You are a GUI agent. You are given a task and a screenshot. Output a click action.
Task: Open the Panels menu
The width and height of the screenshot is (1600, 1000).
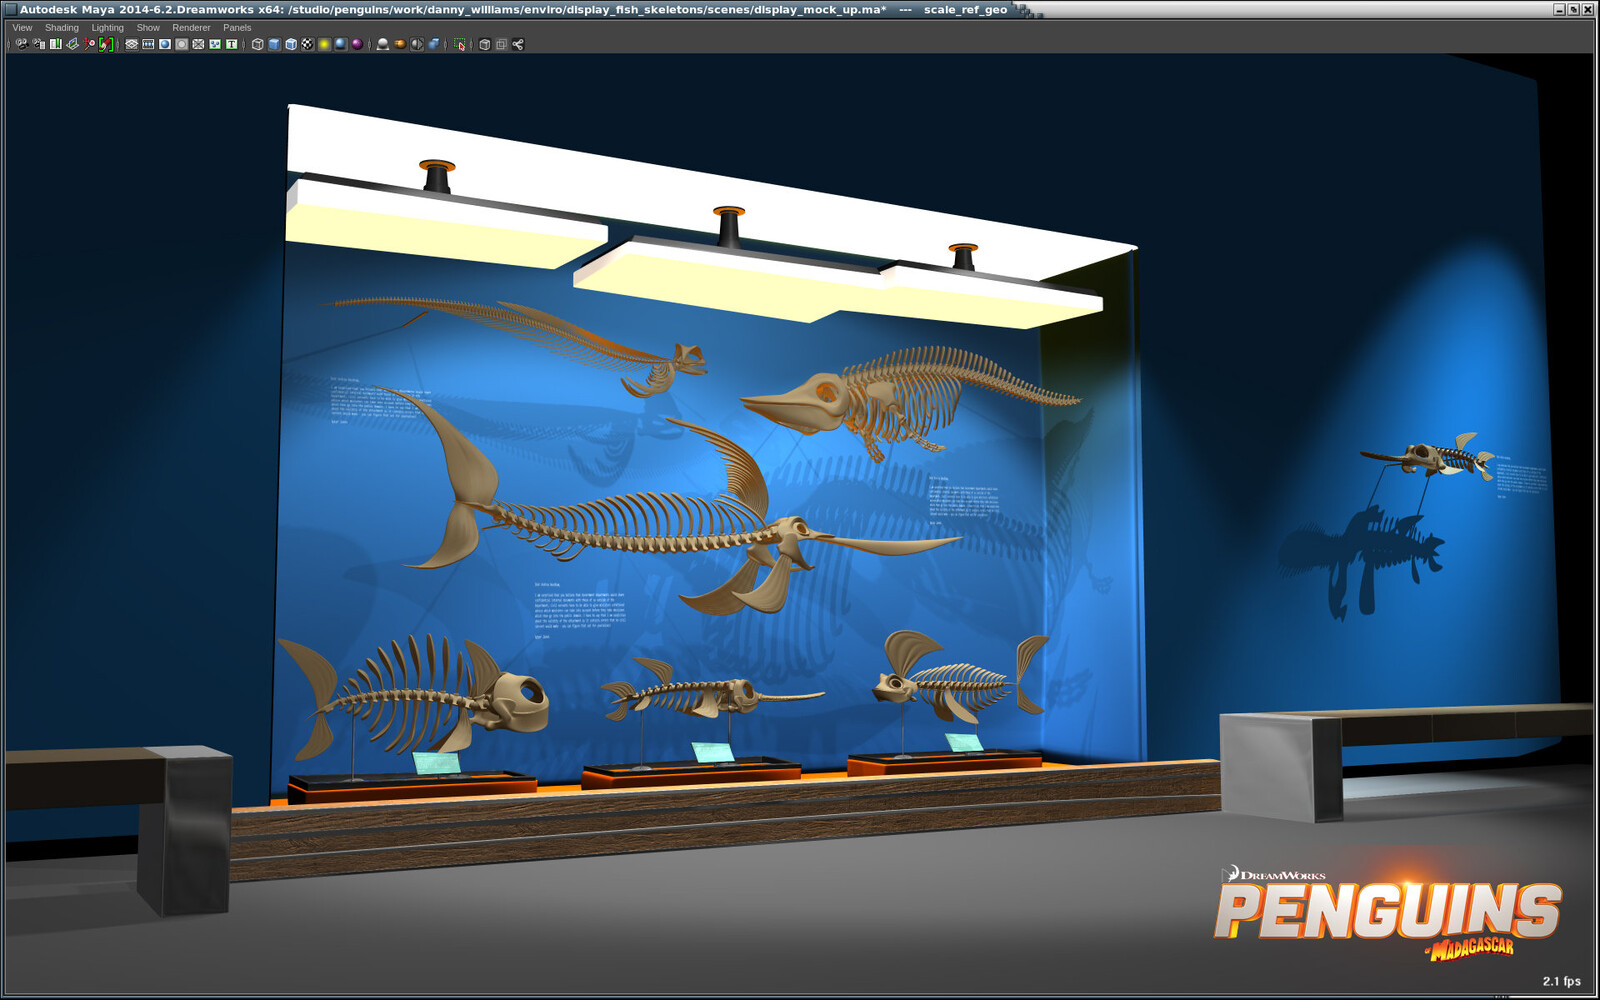point(237,28)
